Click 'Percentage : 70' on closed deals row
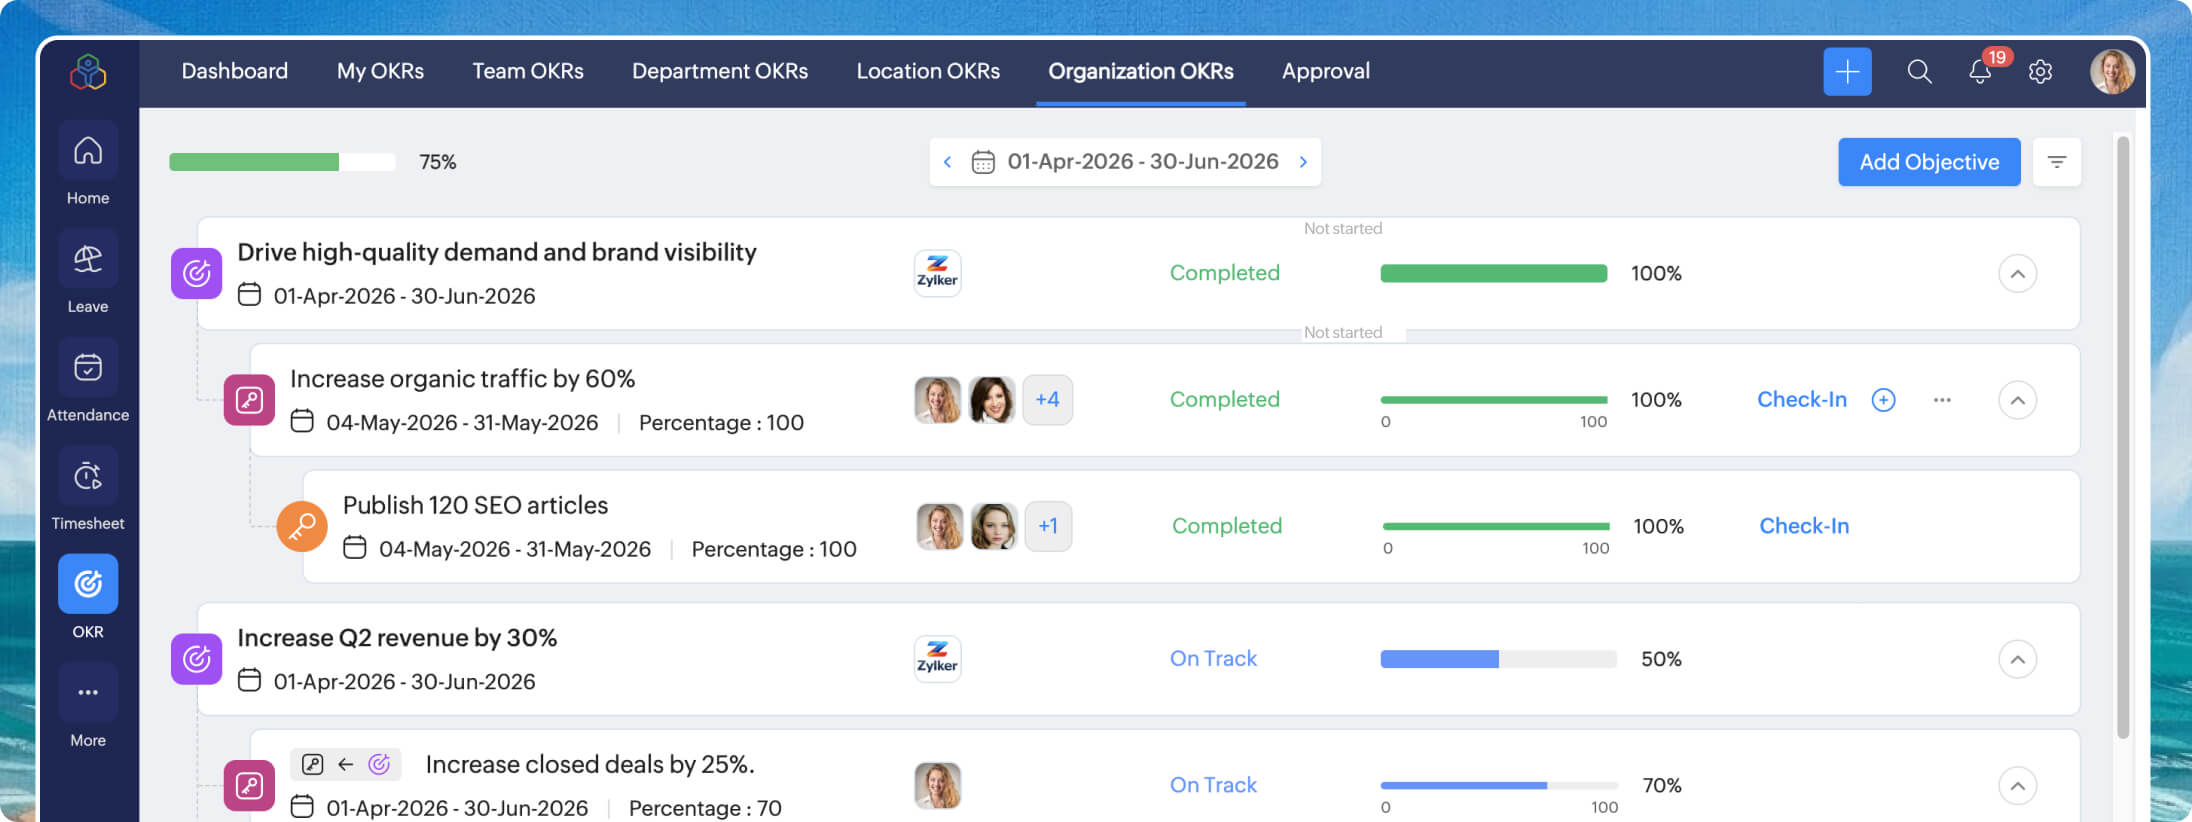Screen dimensions: 2192x822 705,808
